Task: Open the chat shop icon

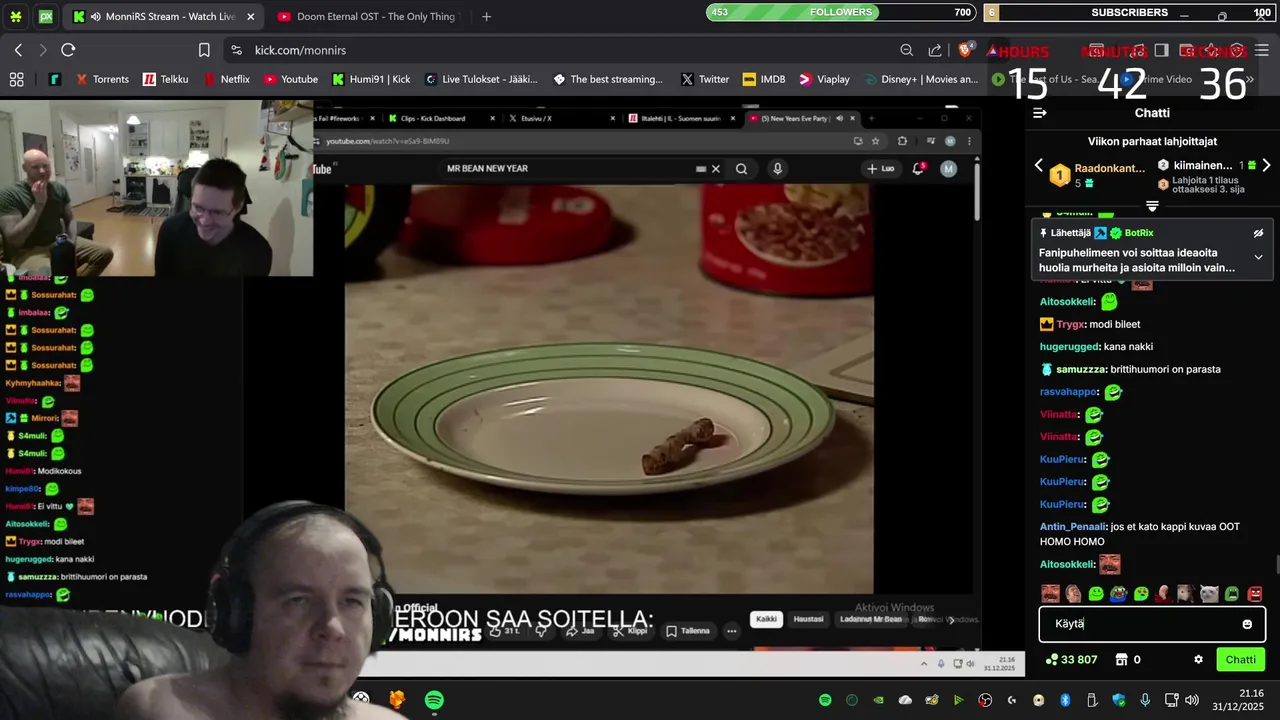Action: [x=1121, y=660]
